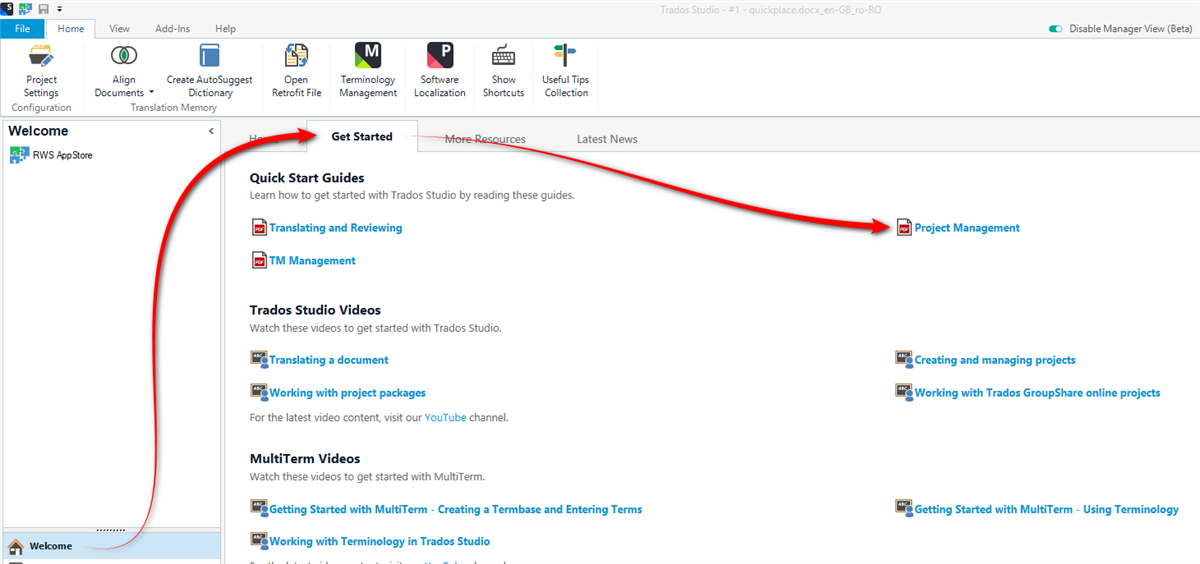Select RWS AppStore in Welcome pane
Viewport: 1200px width, 564px height.
click(x=51, y=155)
